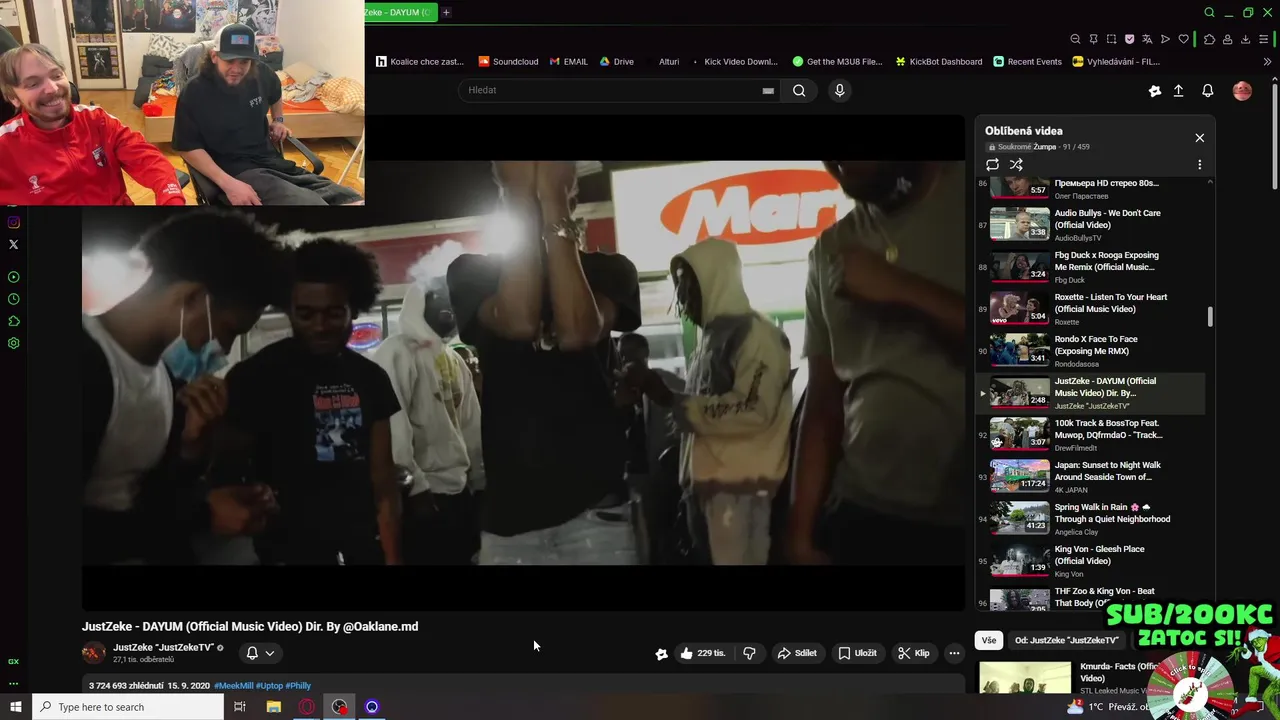This screenshot has height=720, width=1280.
Task: Dislike the video
Action: pyautogui.click(x=749, y=653)
